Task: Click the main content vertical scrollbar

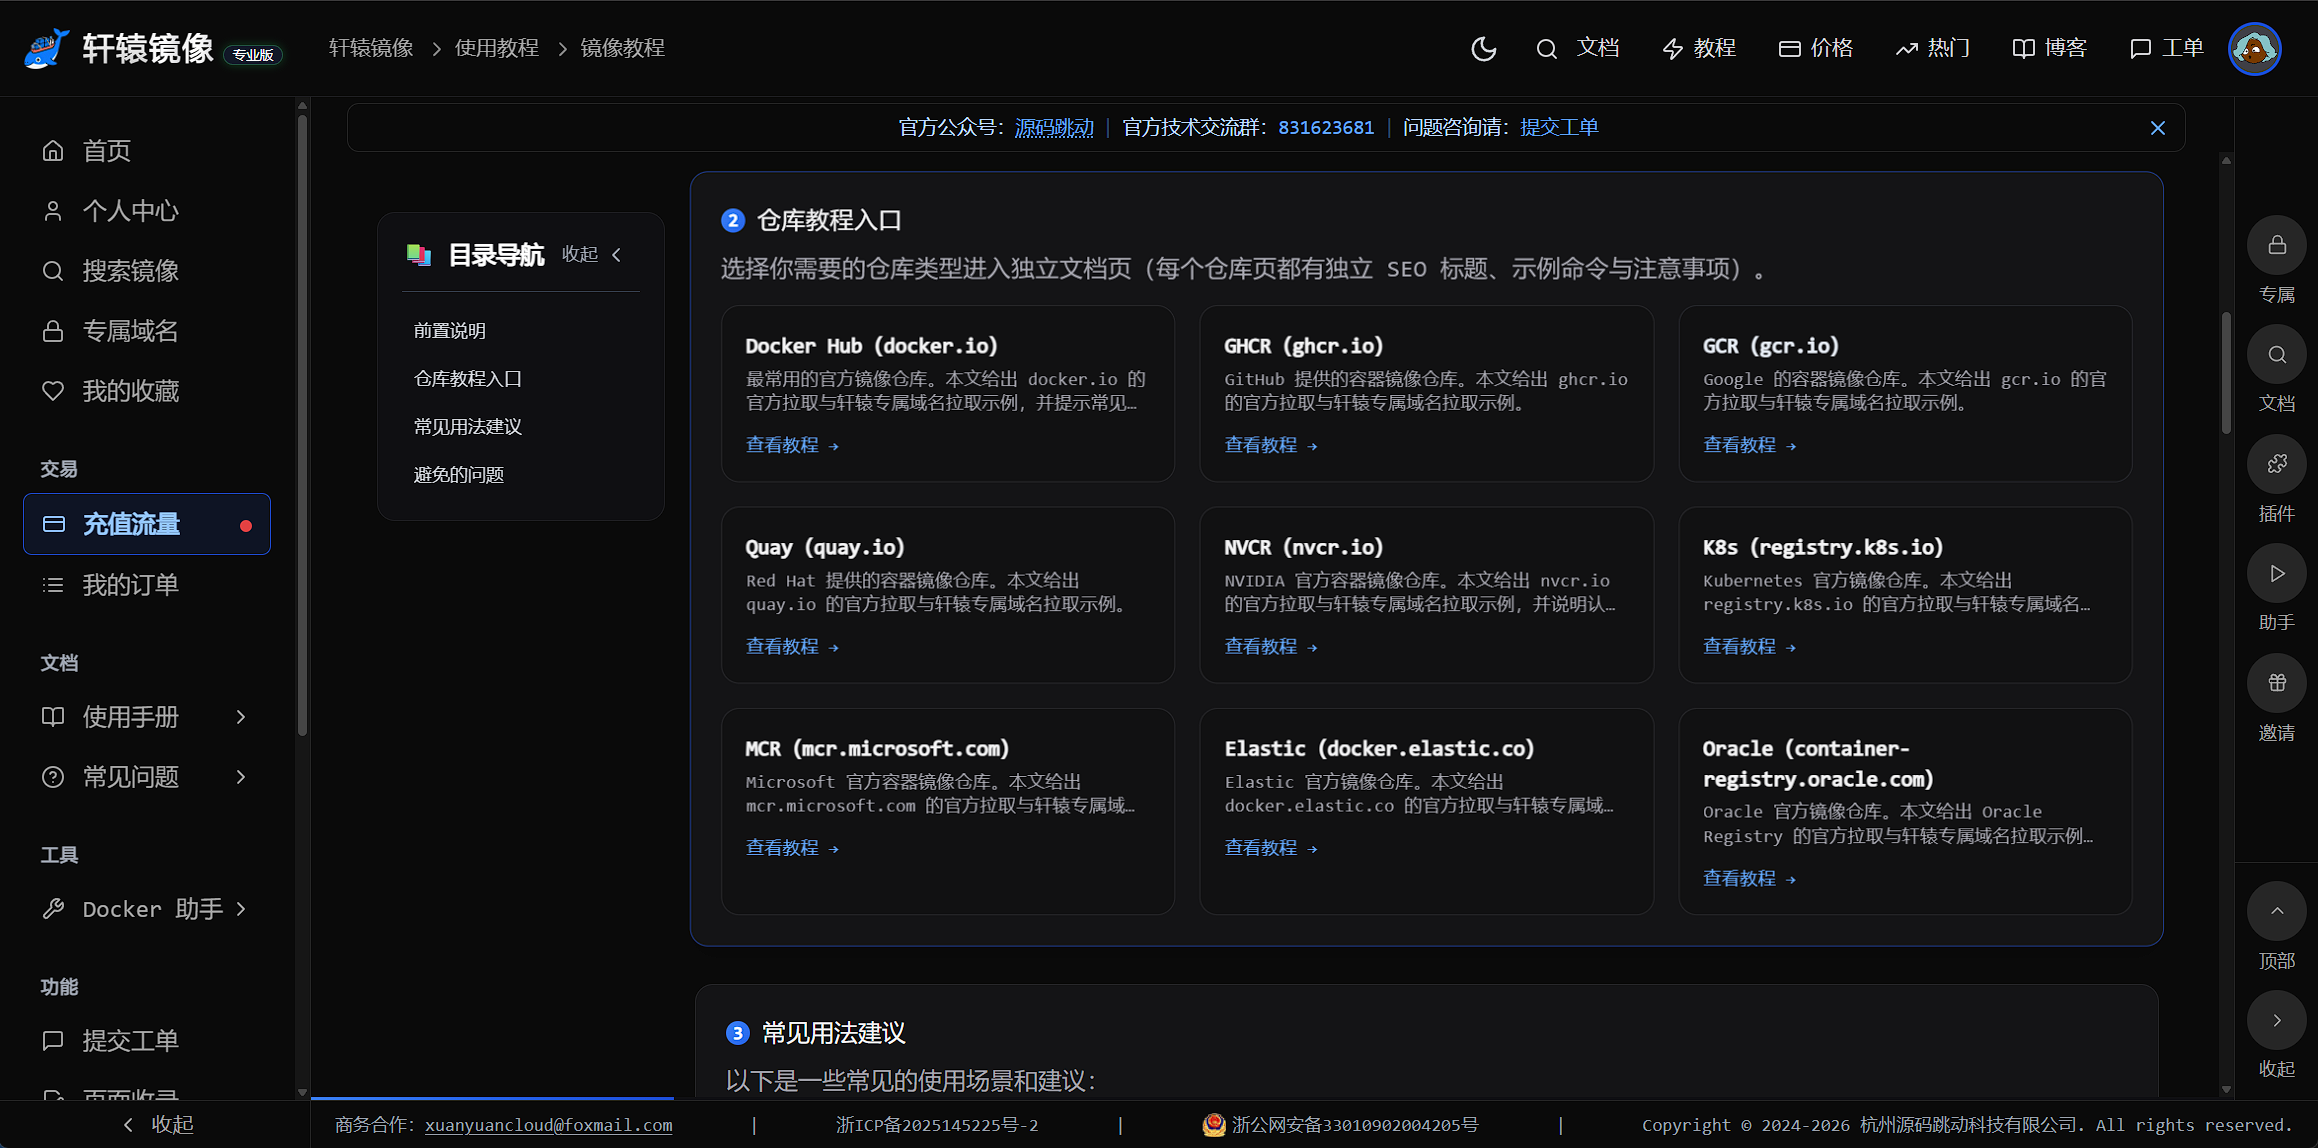Action: [2226, 373]
